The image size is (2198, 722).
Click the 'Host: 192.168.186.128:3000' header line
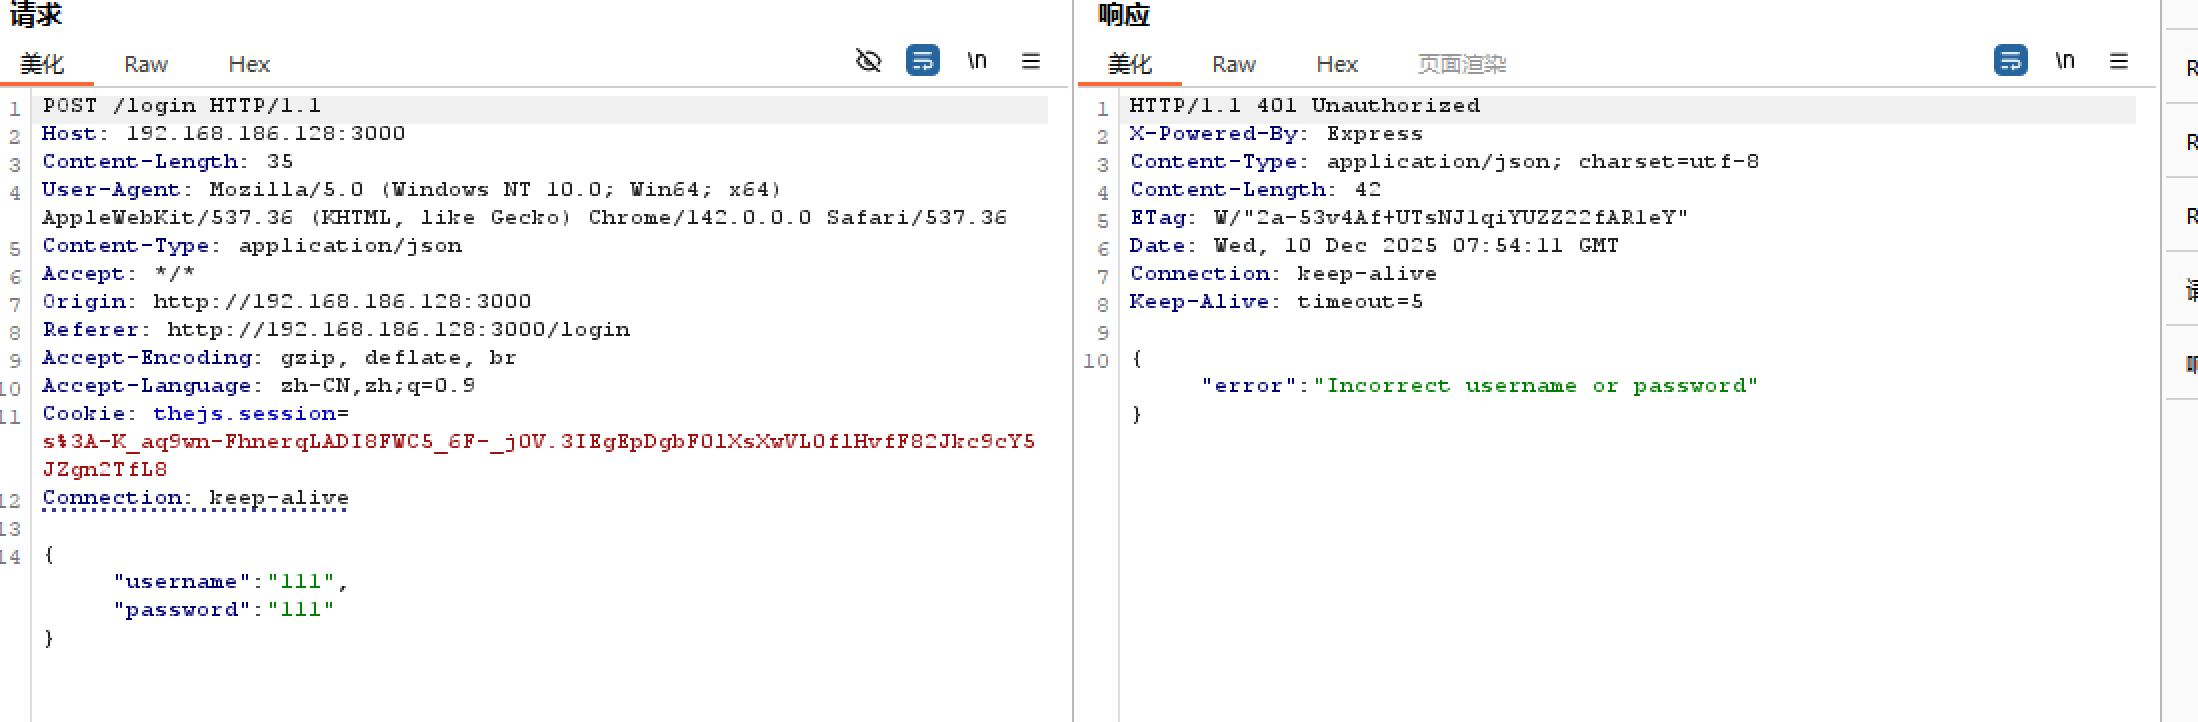click(224, 134)
